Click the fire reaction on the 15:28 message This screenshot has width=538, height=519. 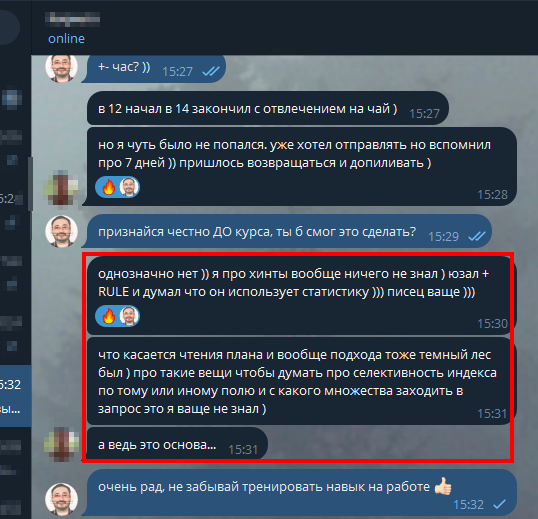(108, 187)
